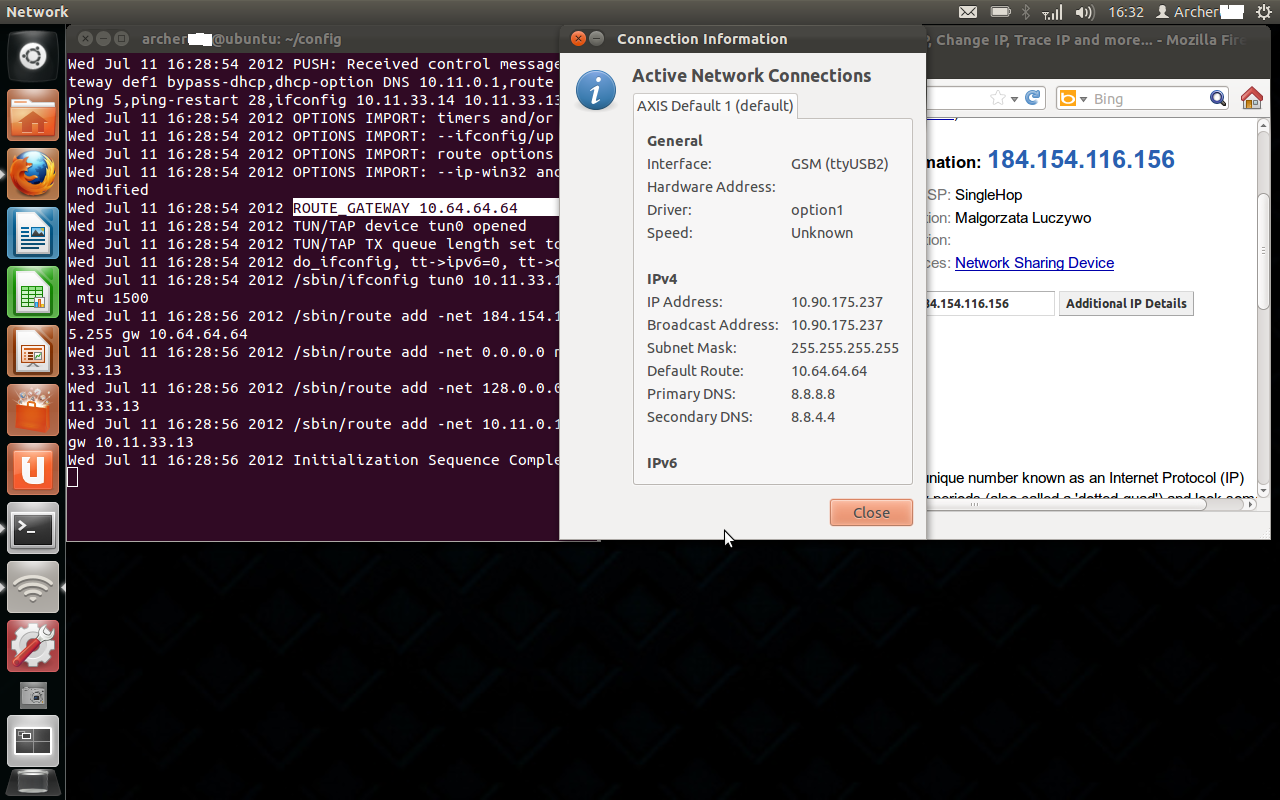Open the Bing search engine dropdown
The image size is (1280, 800).
(x=1086, y=98)
